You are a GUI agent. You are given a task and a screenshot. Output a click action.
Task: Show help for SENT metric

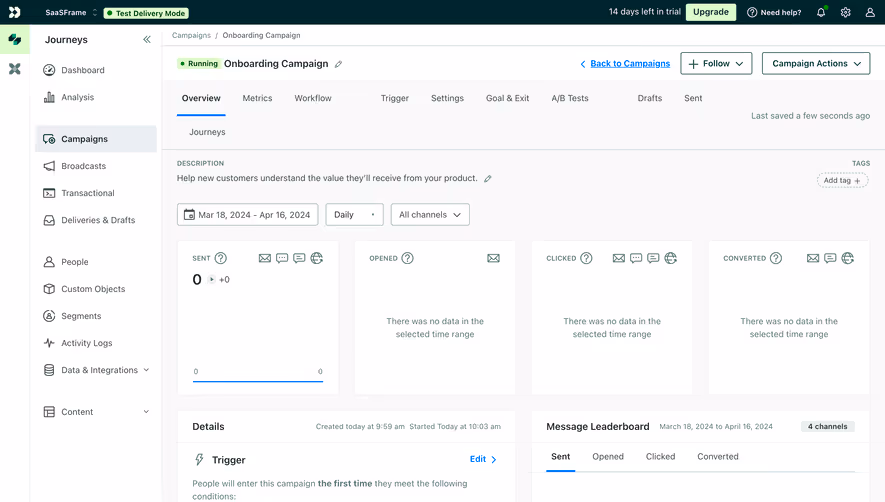[221, 258]
